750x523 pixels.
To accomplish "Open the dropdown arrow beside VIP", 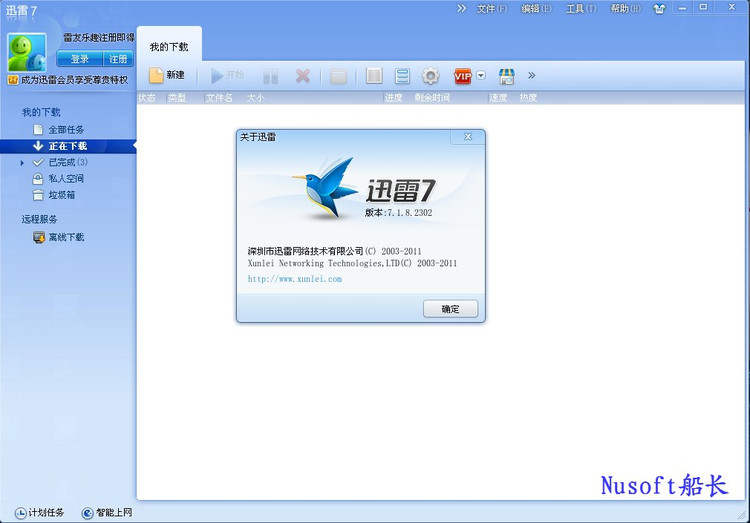I will (x=481, y=76).
